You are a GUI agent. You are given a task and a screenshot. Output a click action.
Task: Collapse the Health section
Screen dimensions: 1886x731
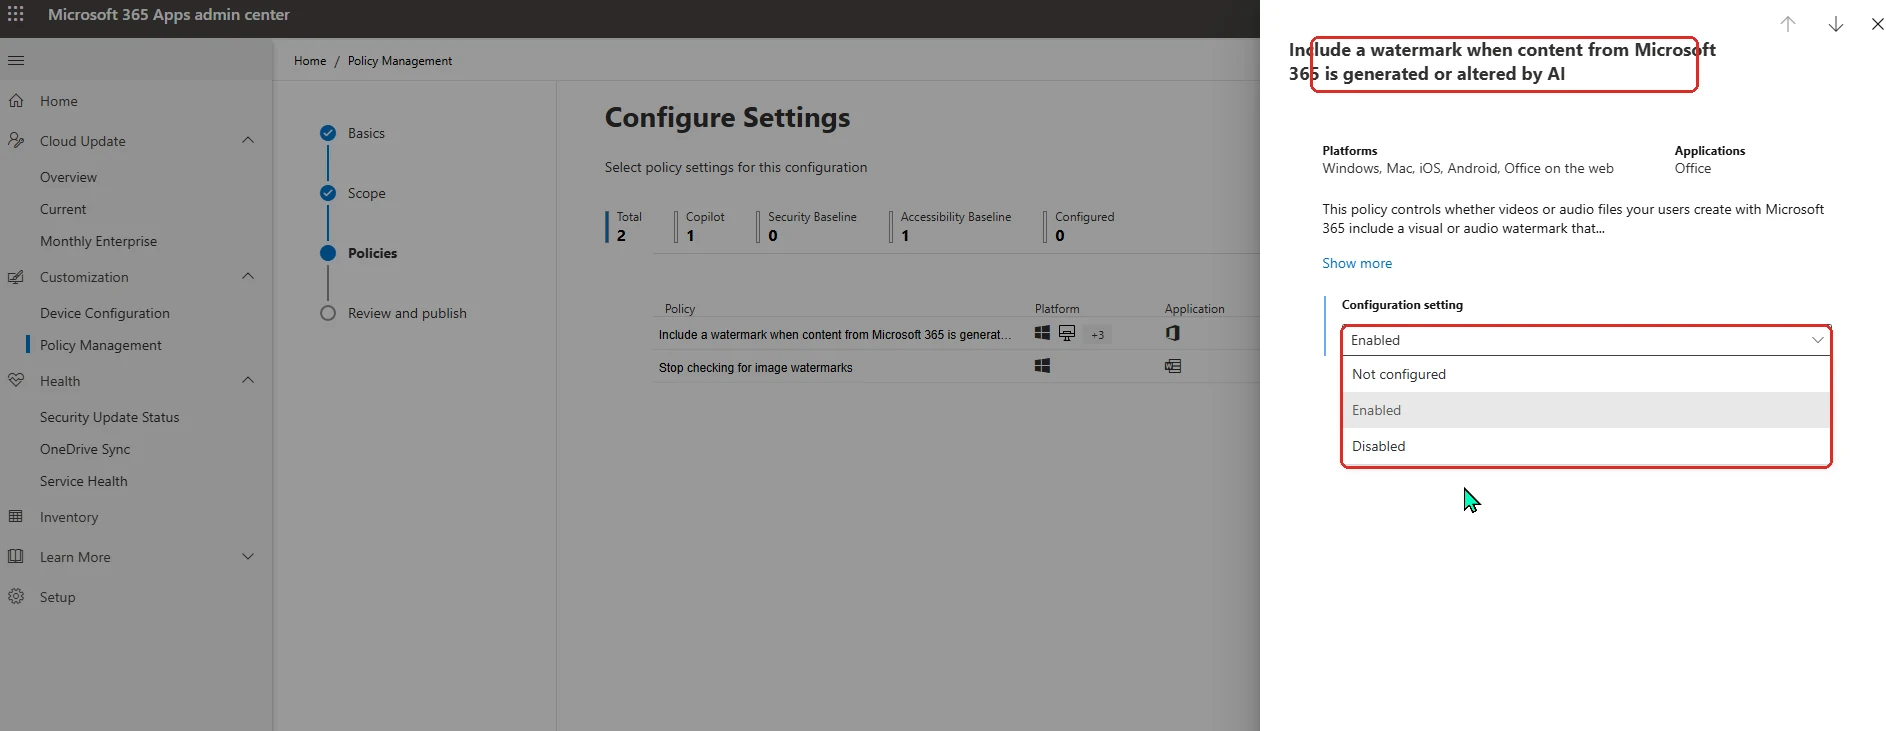pyautogui.click(x=248, y=380)
